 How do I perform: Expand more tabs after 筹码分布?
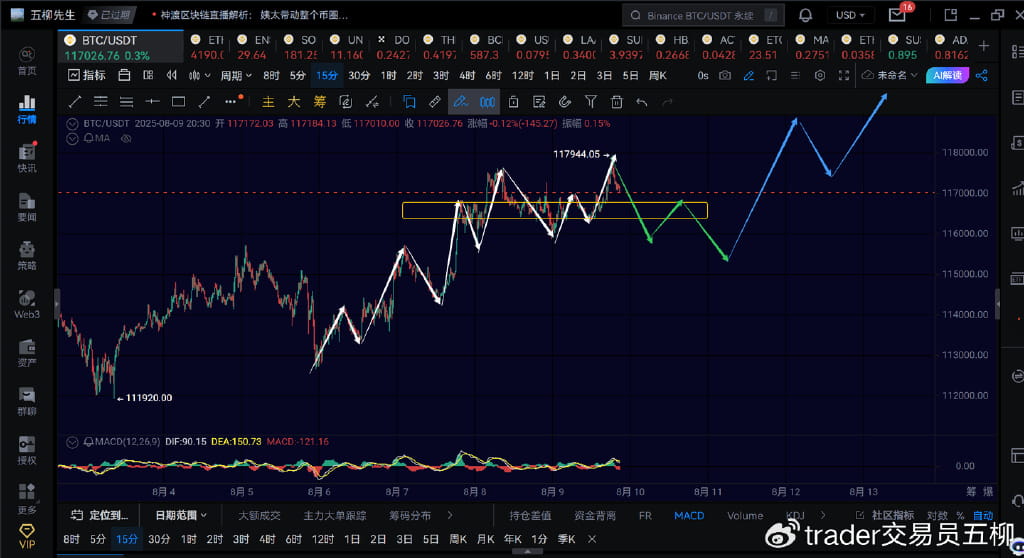(450, 515)
